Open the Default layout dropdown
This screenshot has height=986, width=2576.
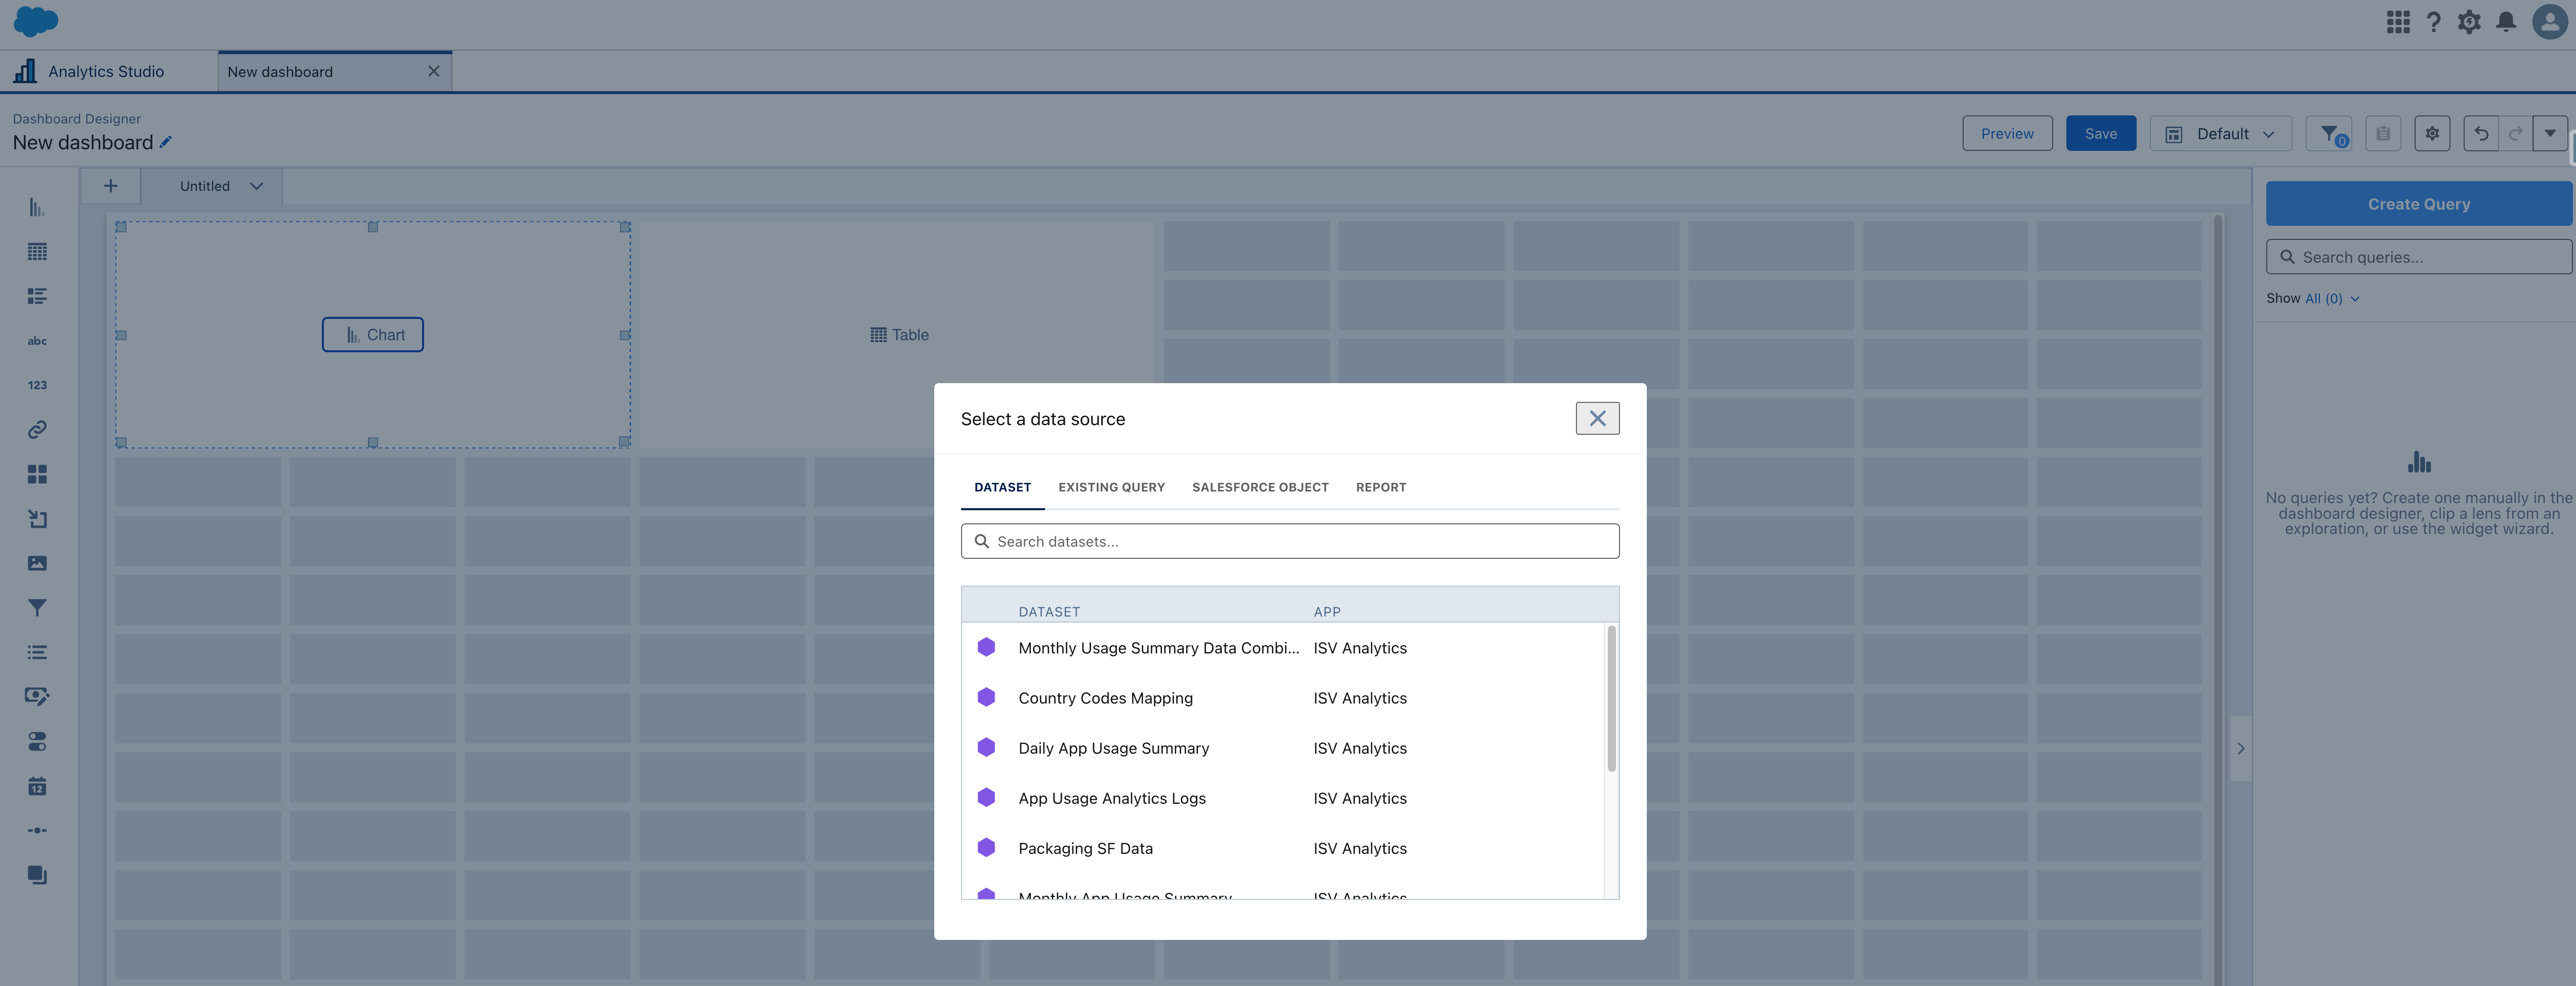(x=2220, y=134)
